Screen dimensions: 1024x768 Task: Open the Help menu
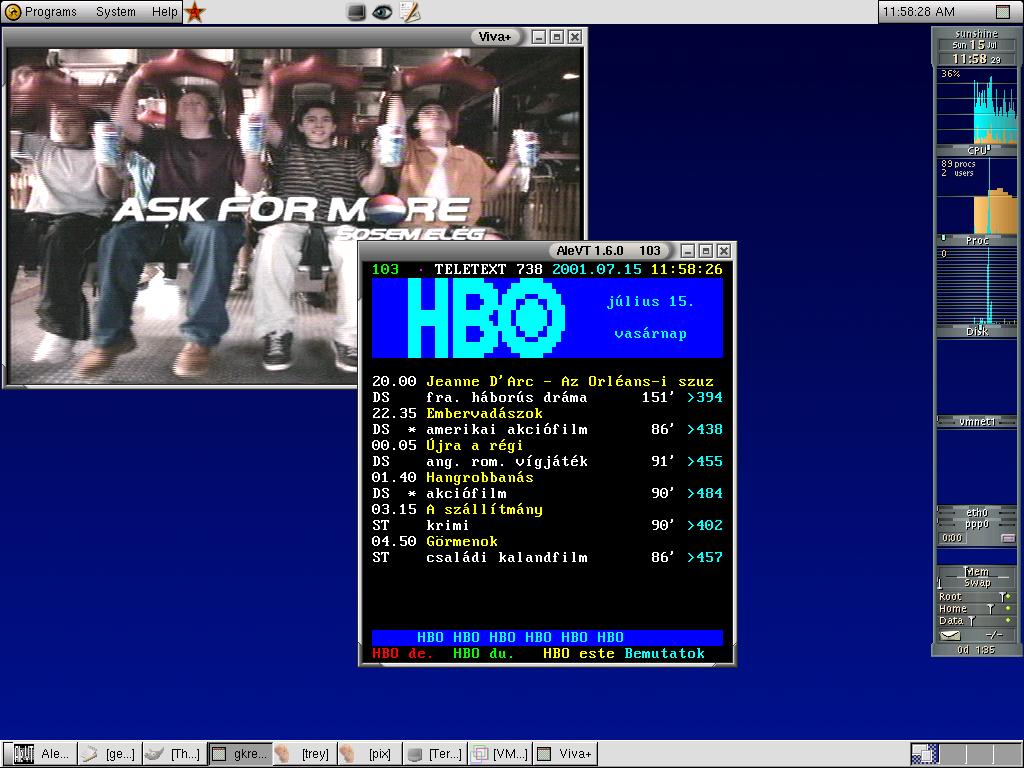point(164,12)
